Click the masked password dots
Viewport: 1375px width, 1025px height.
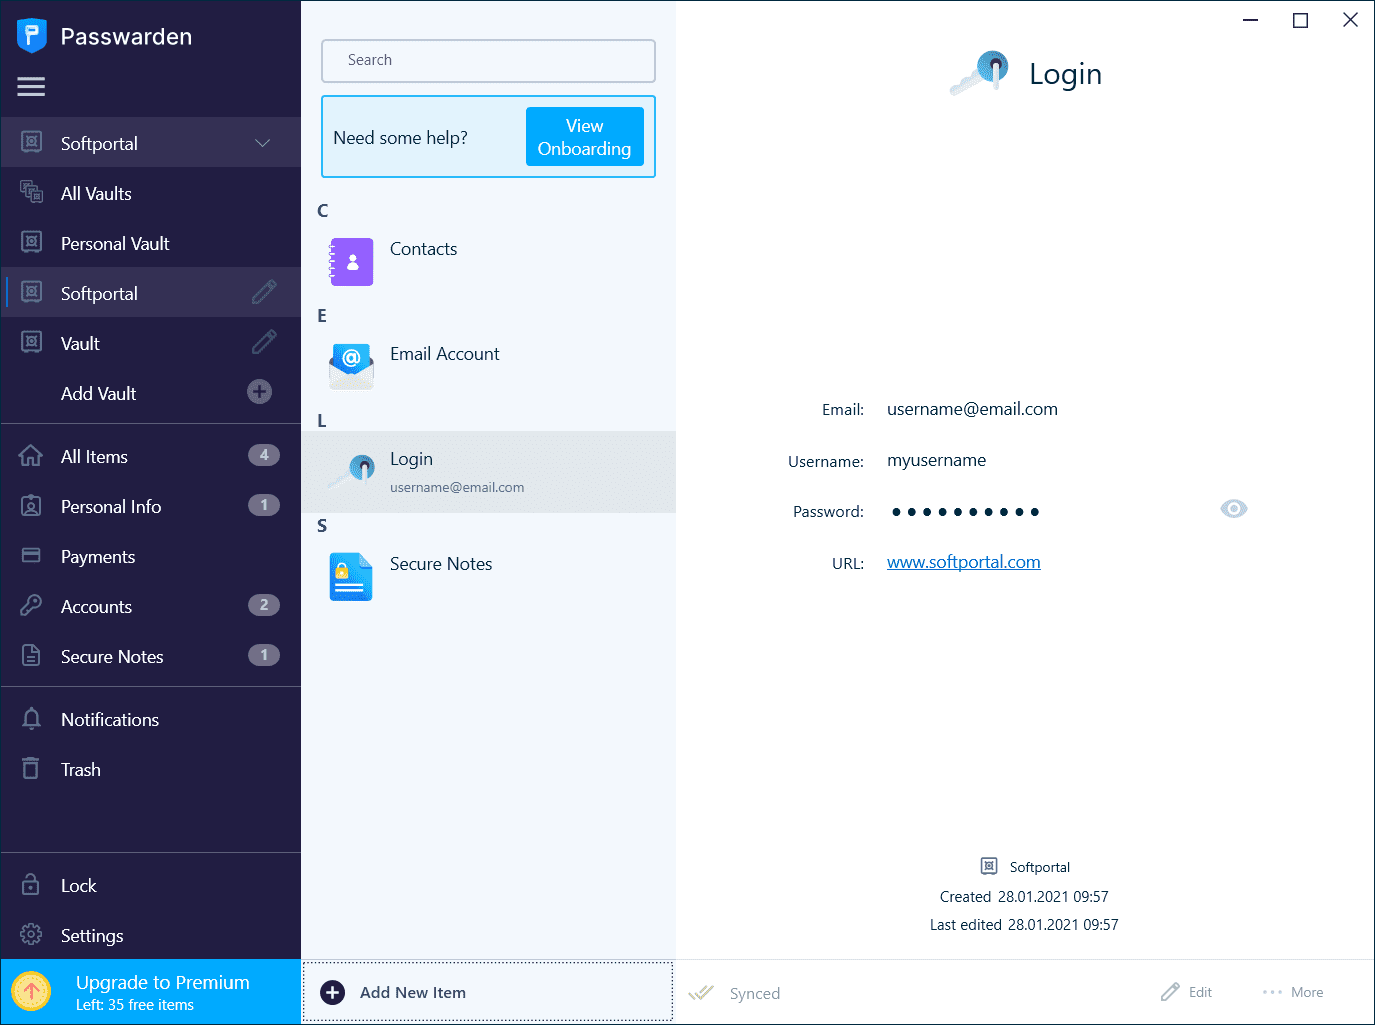[x=965, y=512]
